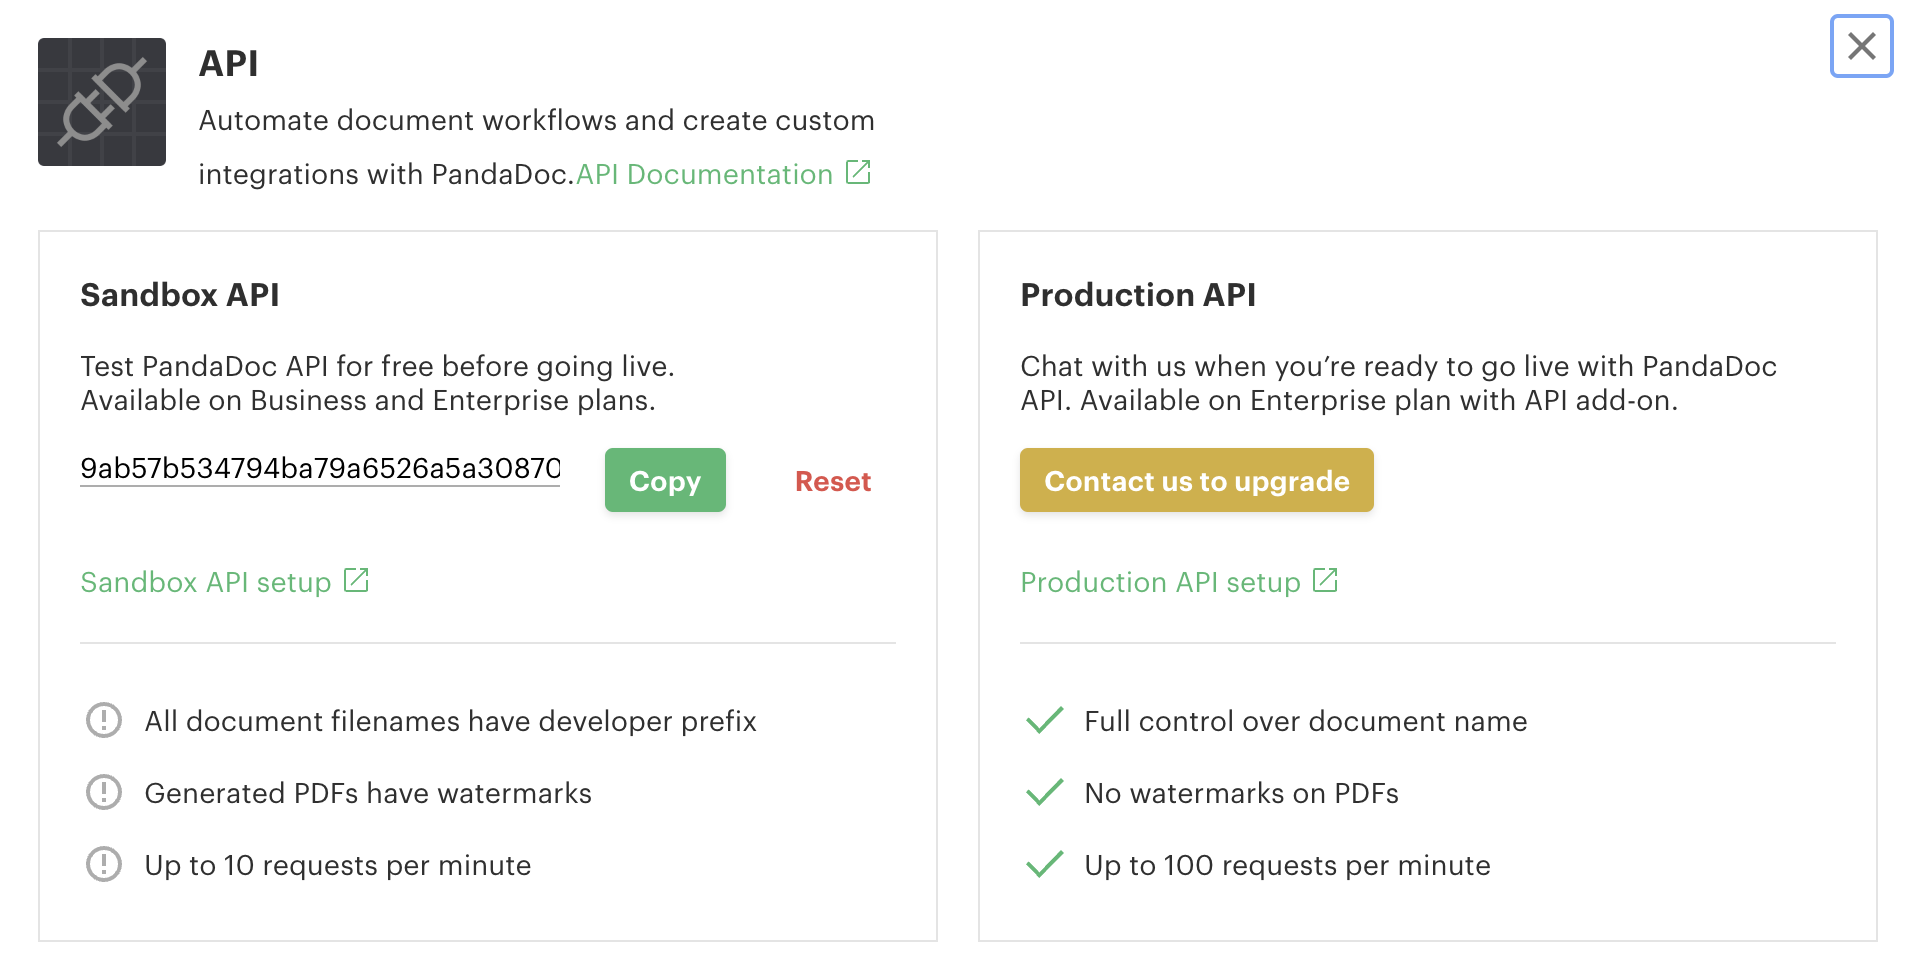Click the API title at the top
This screenshot has width=1914, height=980.
[228, 63]
